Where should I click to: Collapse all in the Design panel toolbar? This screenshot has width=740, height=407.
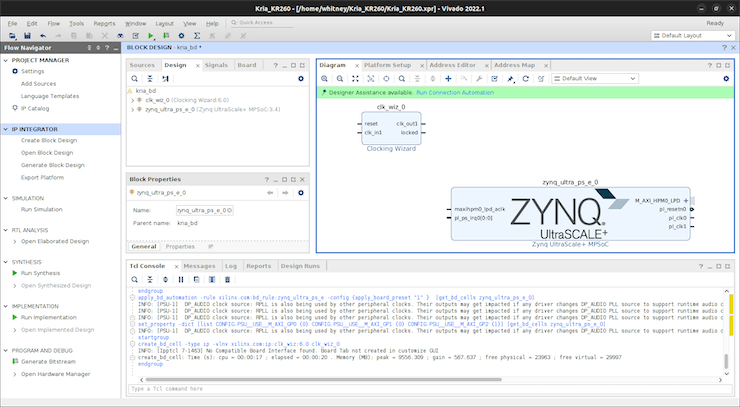click(x=150, y=79)
